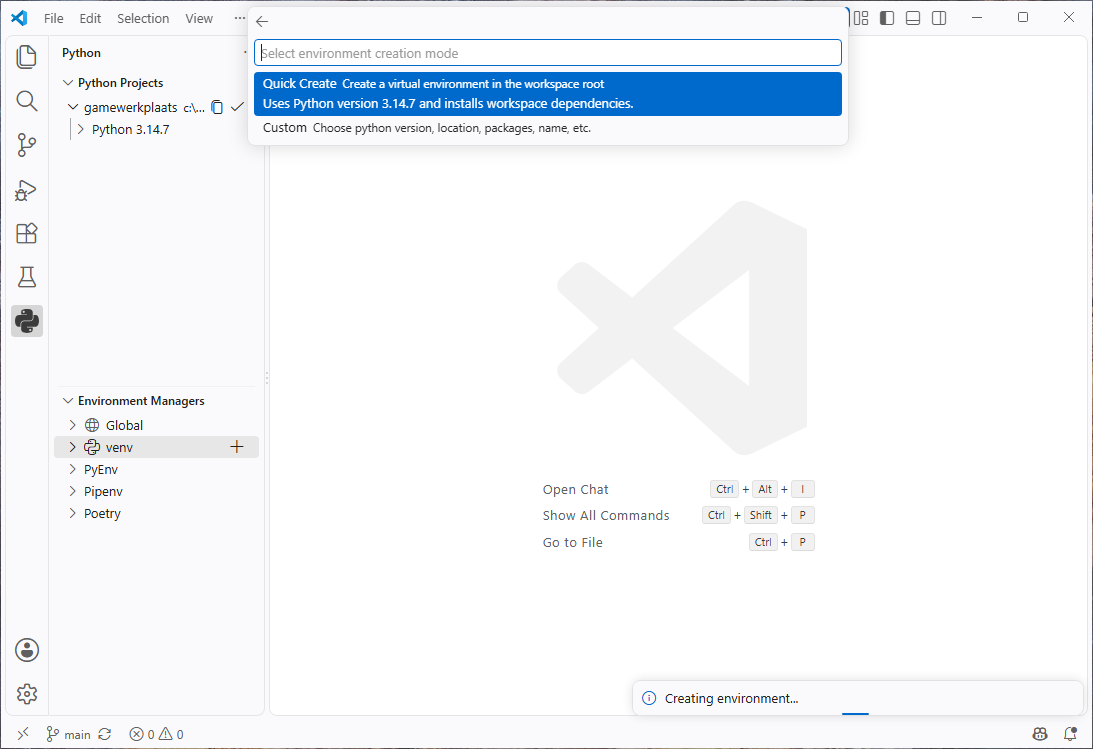Viewport: 1093px width, 749px height.
Task: Click the checkmark beside gamewerkplaats
Action: pyautogui.click(x=238, y=107)
